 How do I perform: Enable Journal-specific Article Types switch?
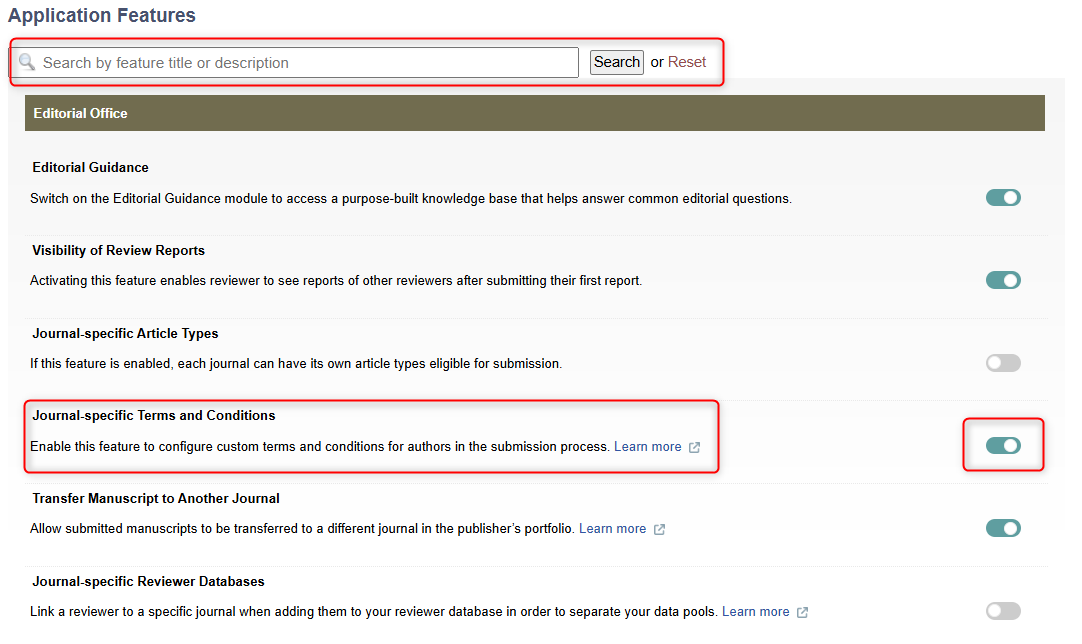click(x=1003, y=363)
